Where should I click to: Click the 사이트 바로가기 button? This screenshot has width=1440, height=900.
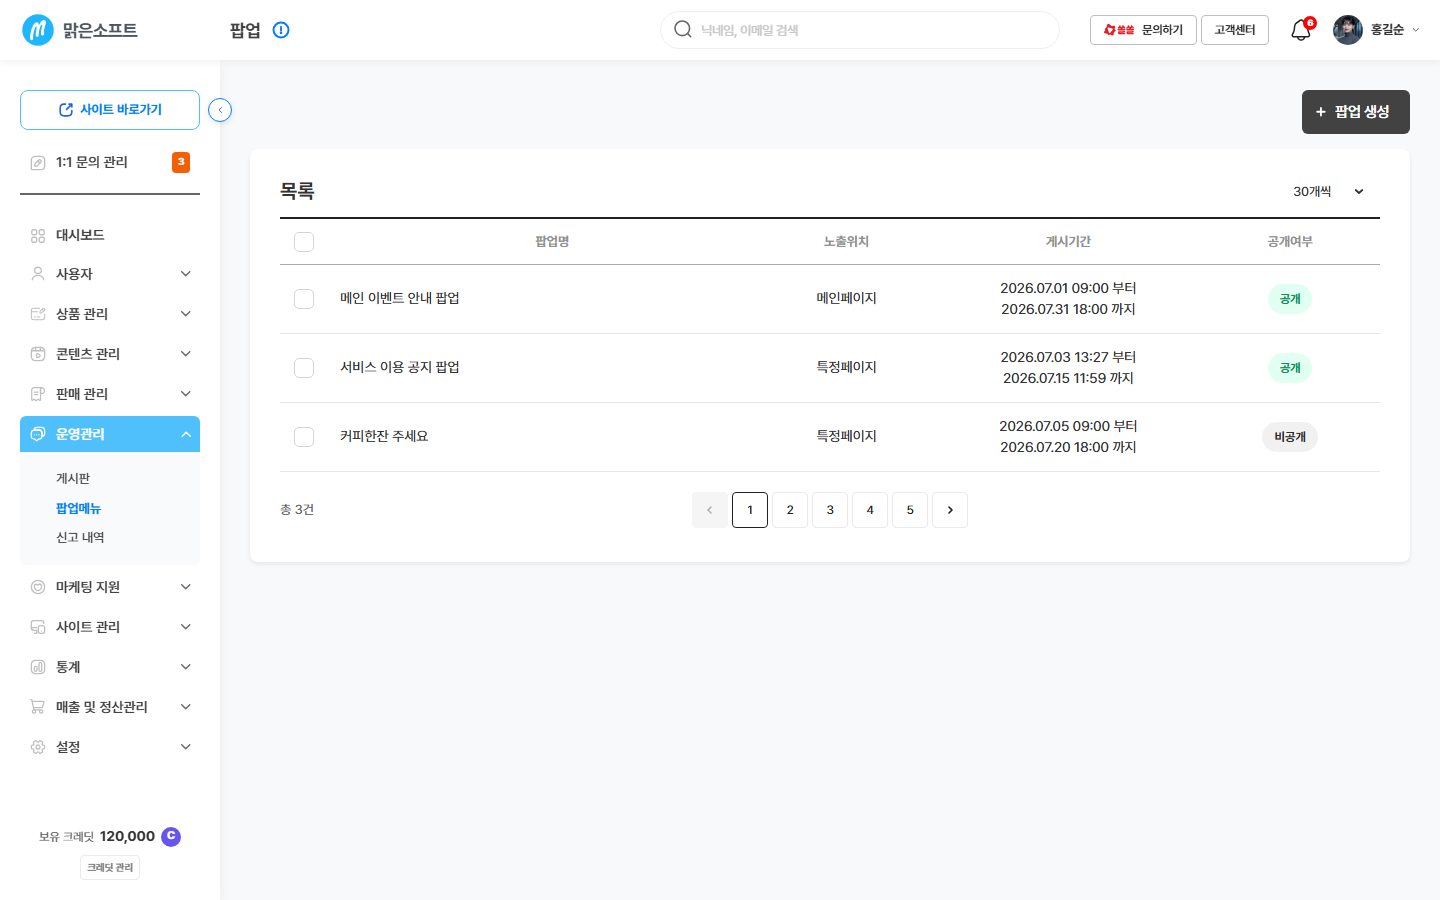click(x=110, y=110)
